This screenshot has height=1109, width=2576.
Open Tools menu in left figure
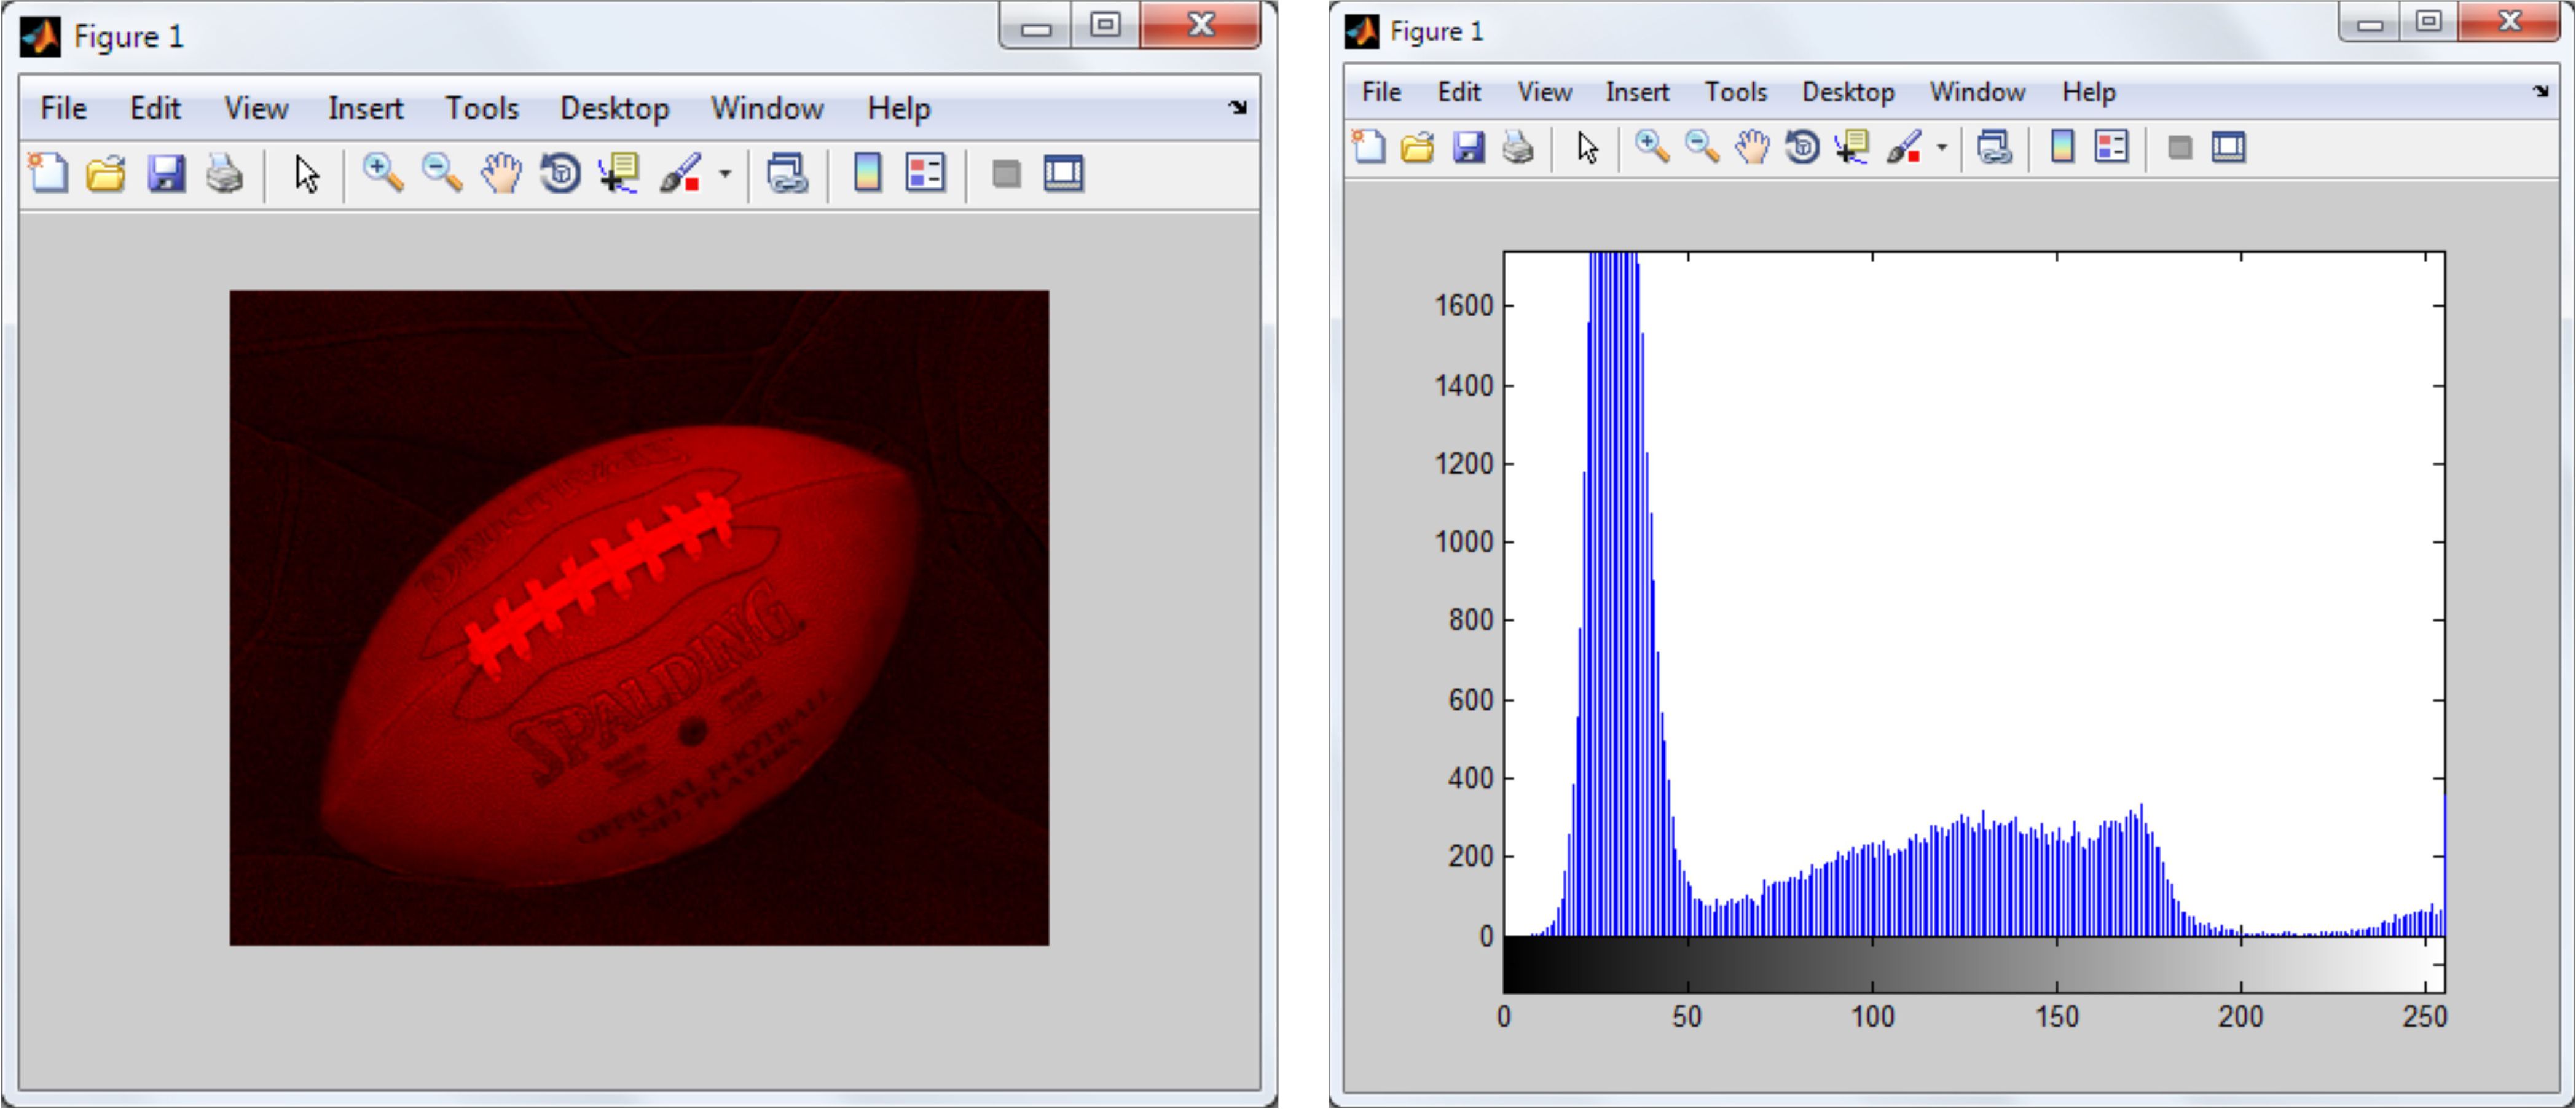coord(481,108)
